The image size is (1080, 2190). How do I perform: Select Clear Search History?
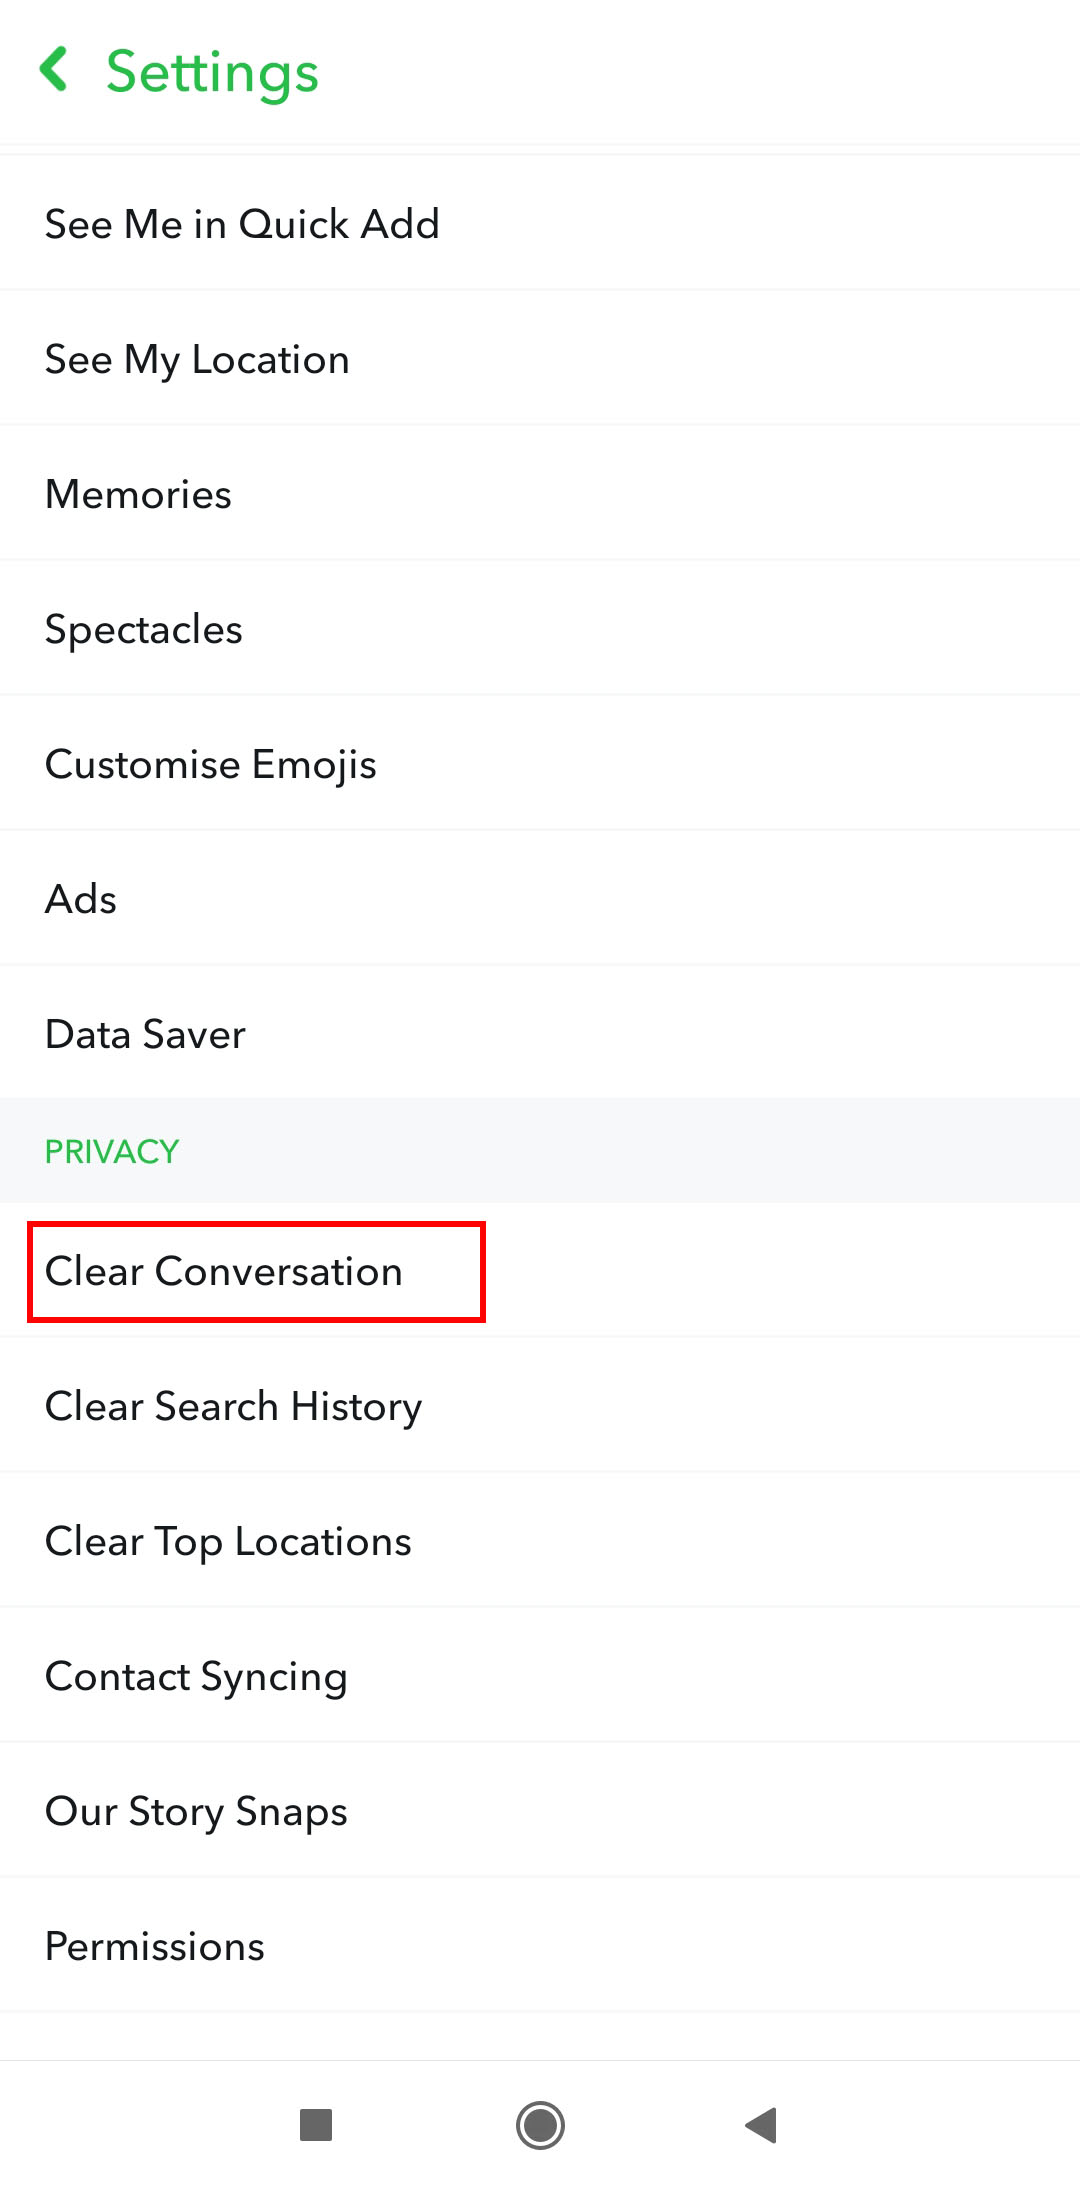[x=540, y=1406]
